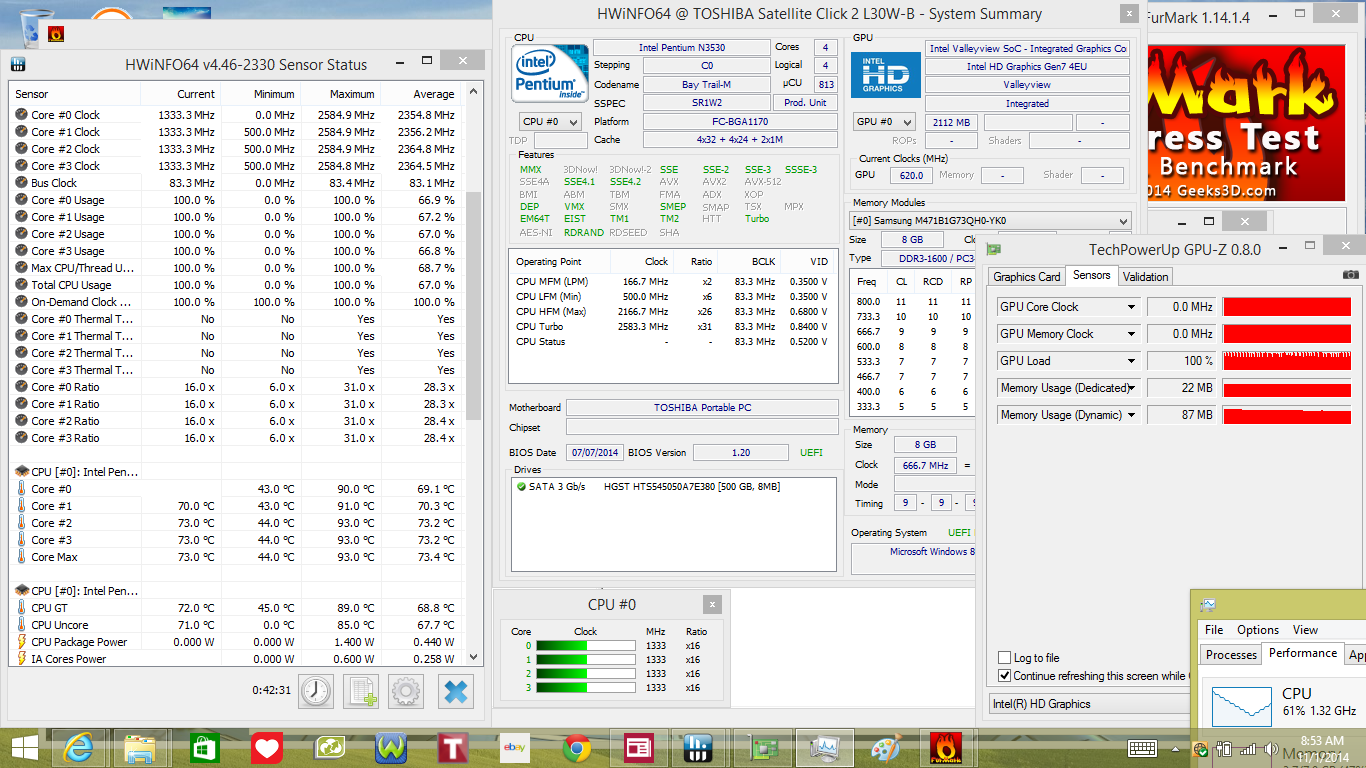Image resolution: width=1366 pixels, height=768 pixels.
Task: Select the Sensors tab in GPU-Z
Action: pyautogui.click(x=1091, y=275)
